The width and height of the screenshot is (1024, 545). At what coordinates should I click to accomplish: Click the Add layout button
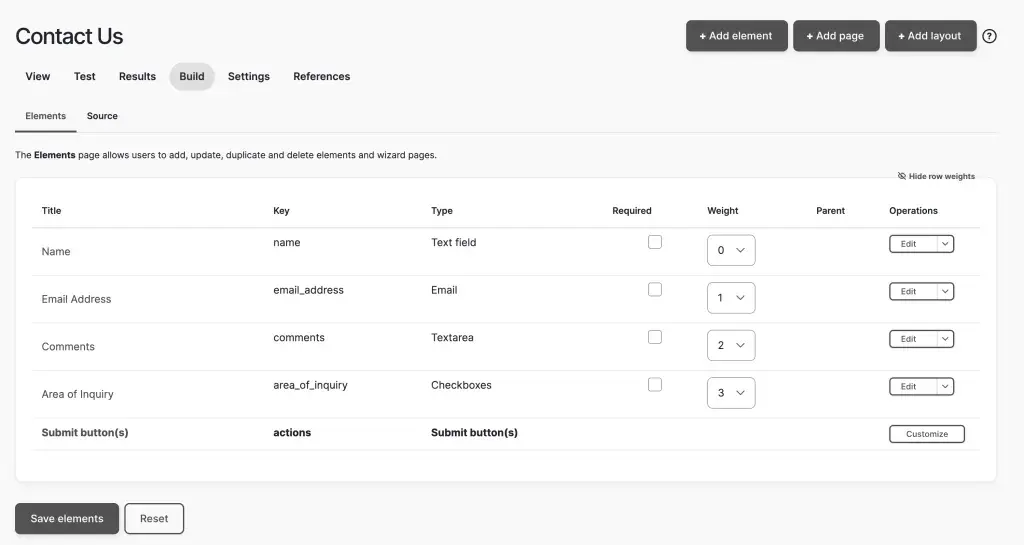click(930, 36)
